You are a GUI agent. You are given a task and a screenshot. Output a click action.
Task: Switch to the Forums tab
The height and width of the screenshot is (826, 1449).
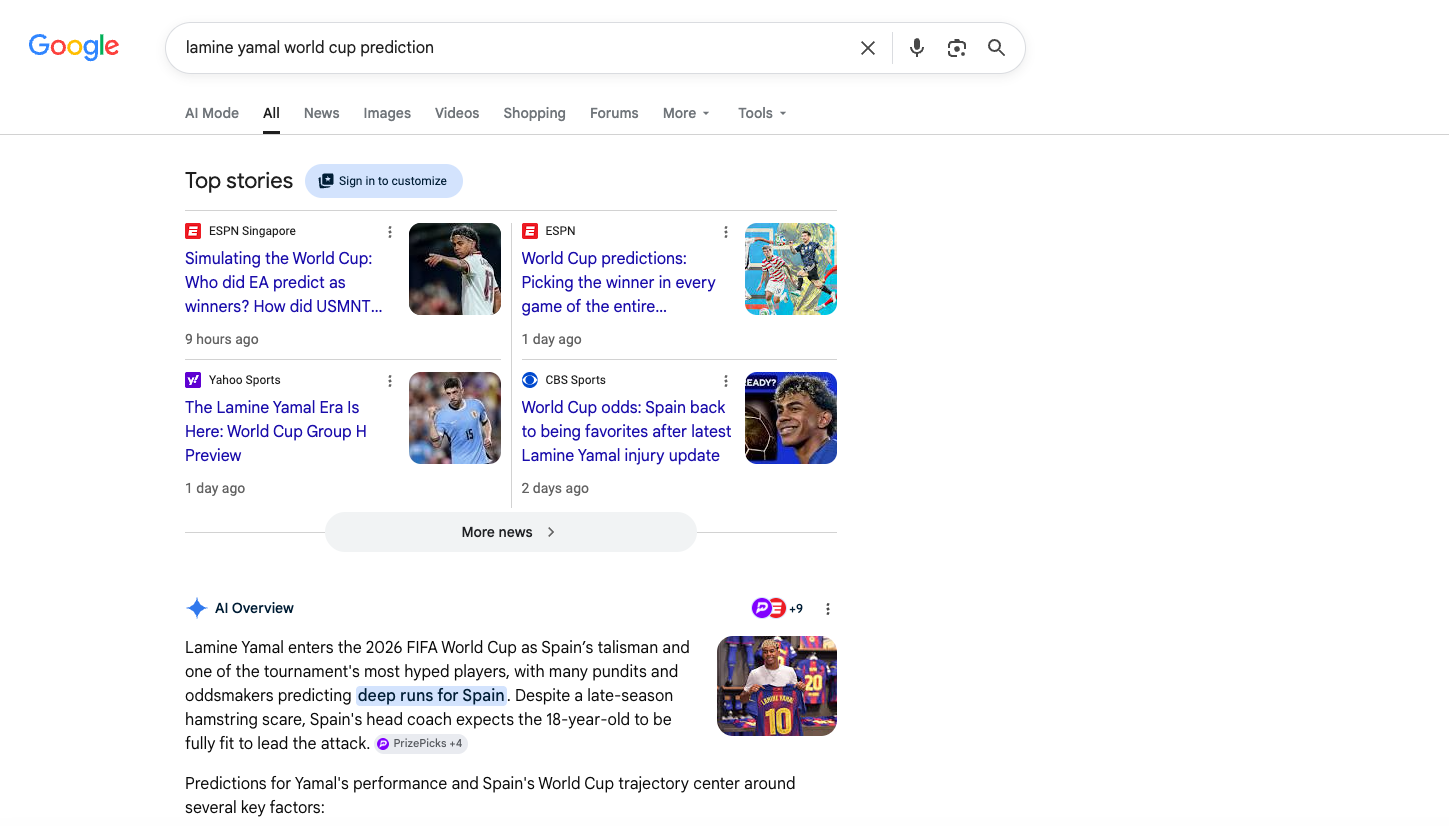coord(614,113)
